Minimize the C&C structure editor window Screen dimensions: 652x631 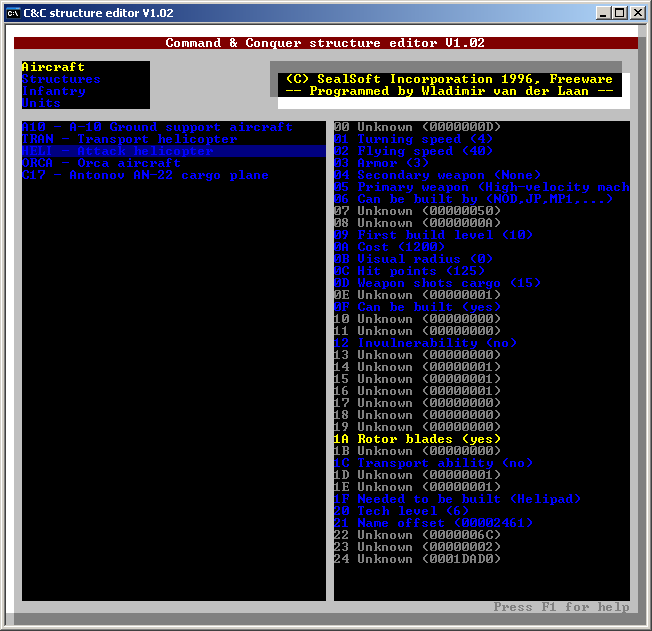pos(603,13)
